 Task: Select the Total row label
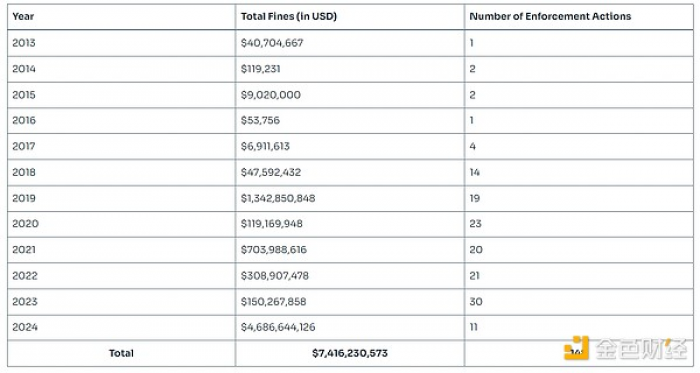click(121, 353)
